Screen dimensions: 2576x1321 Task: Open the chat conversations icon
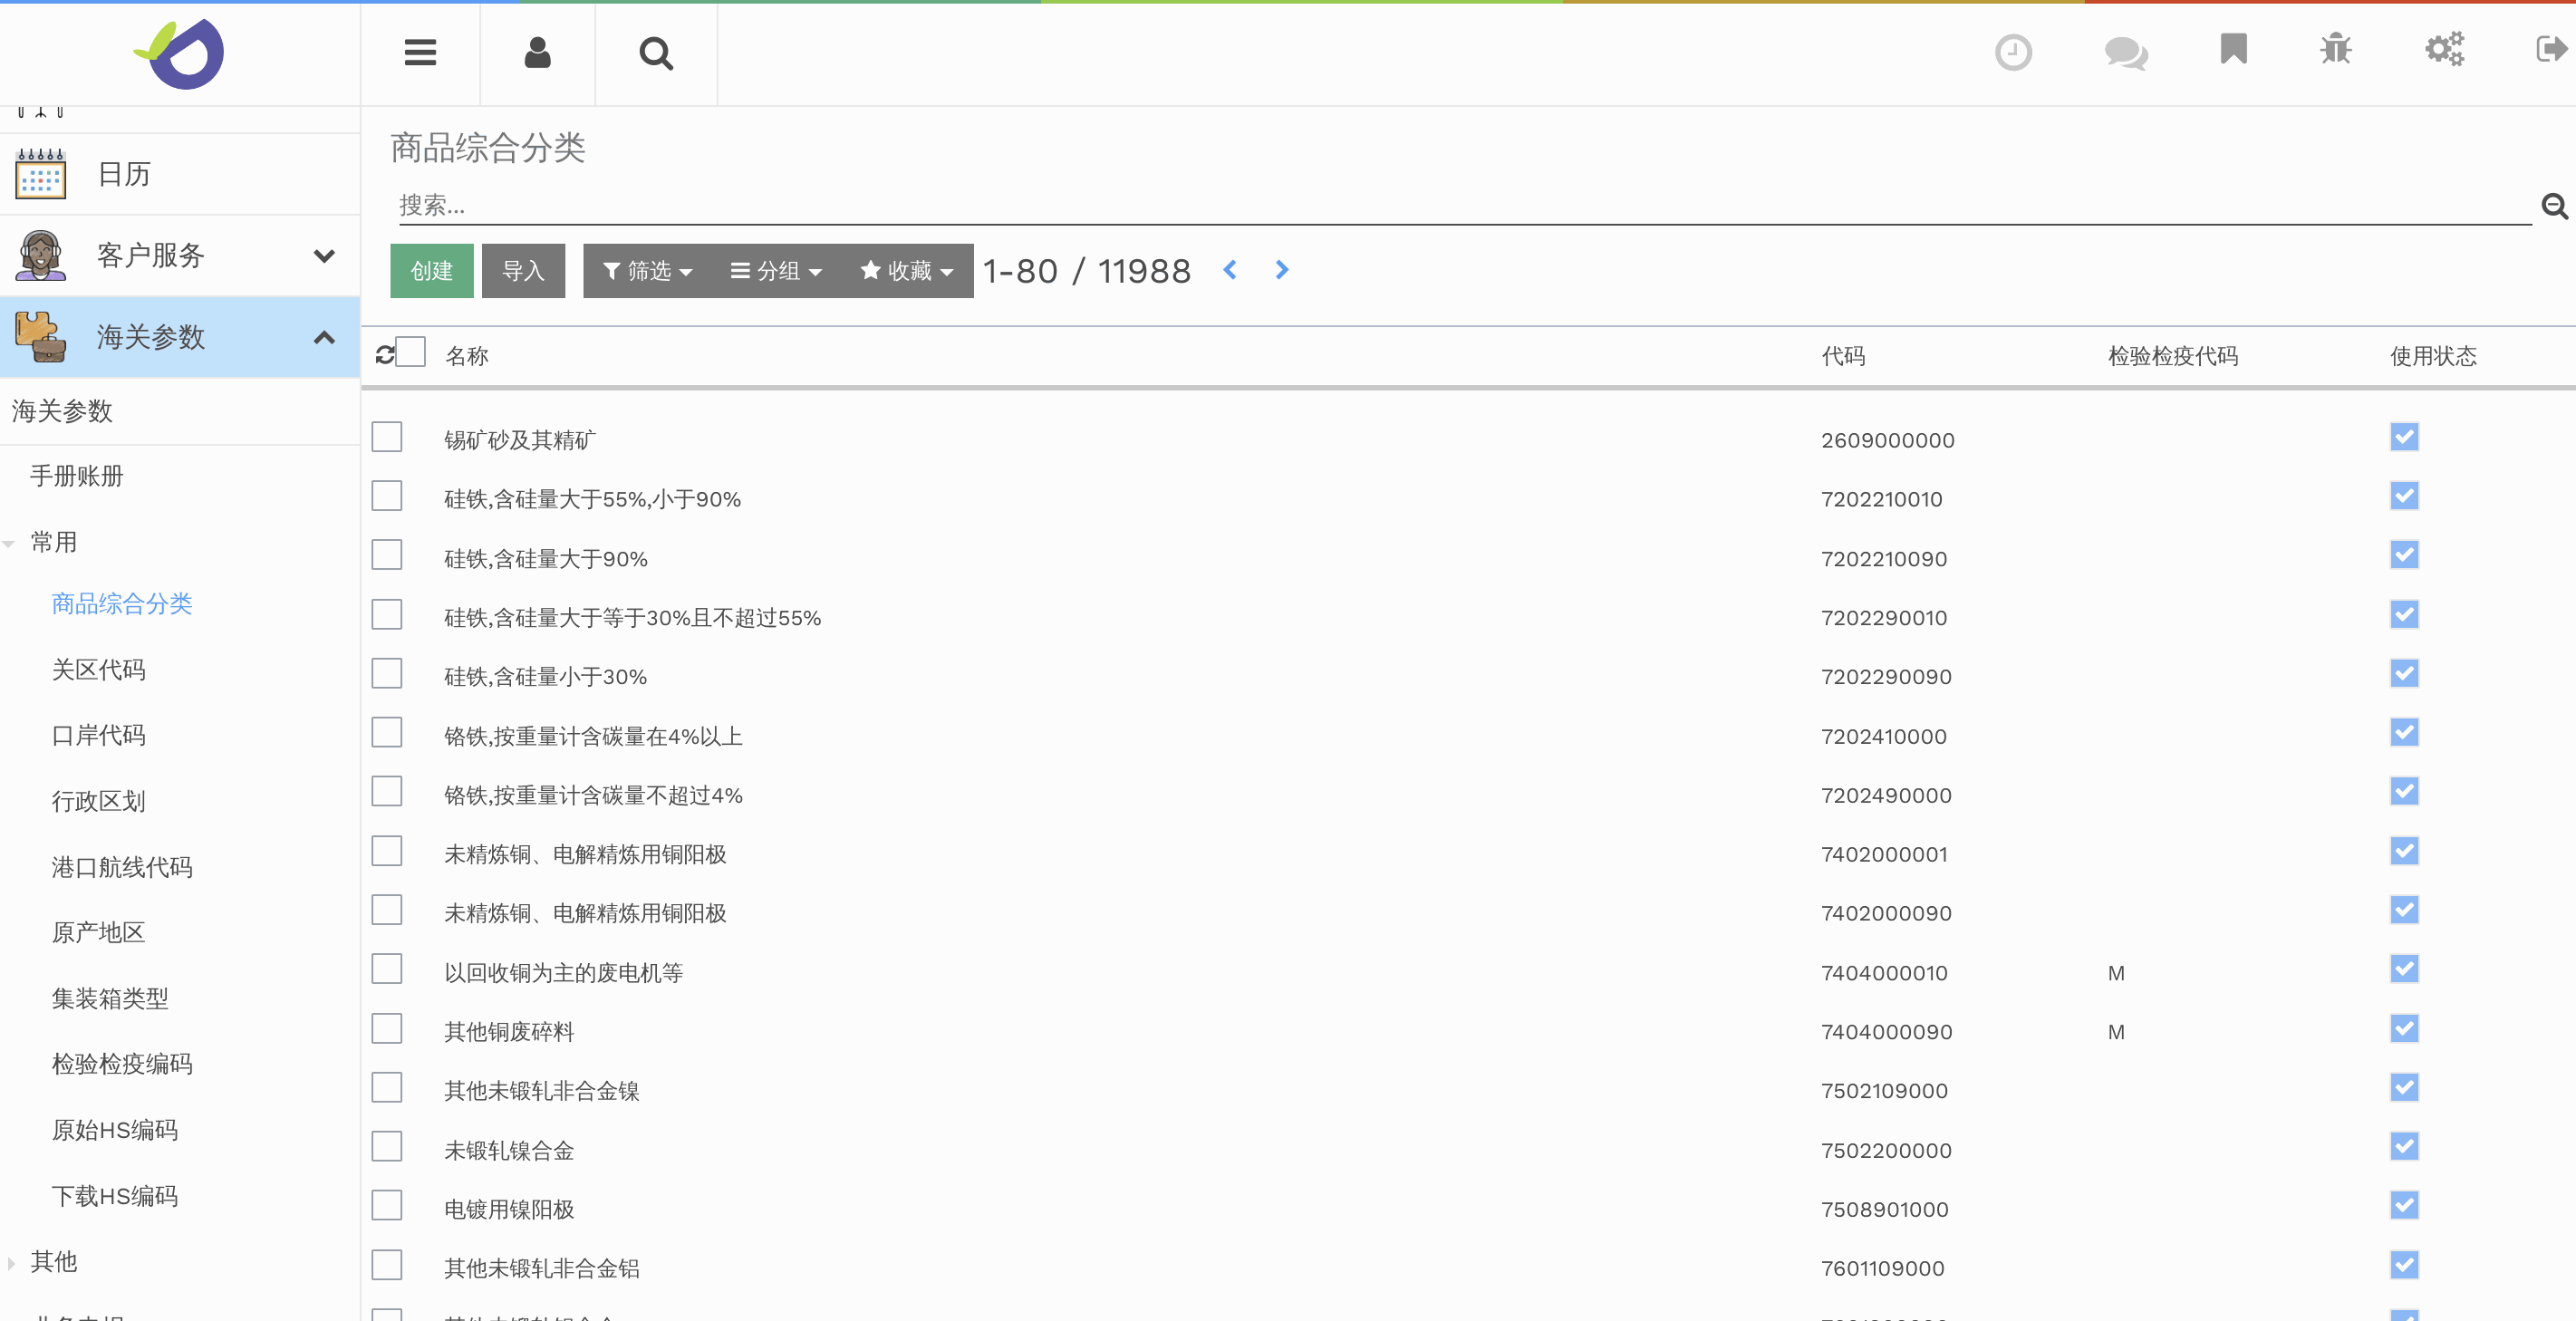(2125, 52)
